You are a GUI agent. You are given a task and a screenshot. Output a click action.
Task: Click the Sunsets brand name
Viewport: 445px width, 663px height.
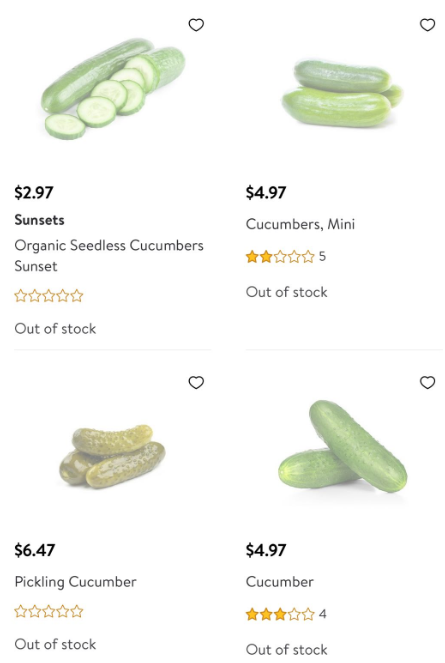pos(39,220)
